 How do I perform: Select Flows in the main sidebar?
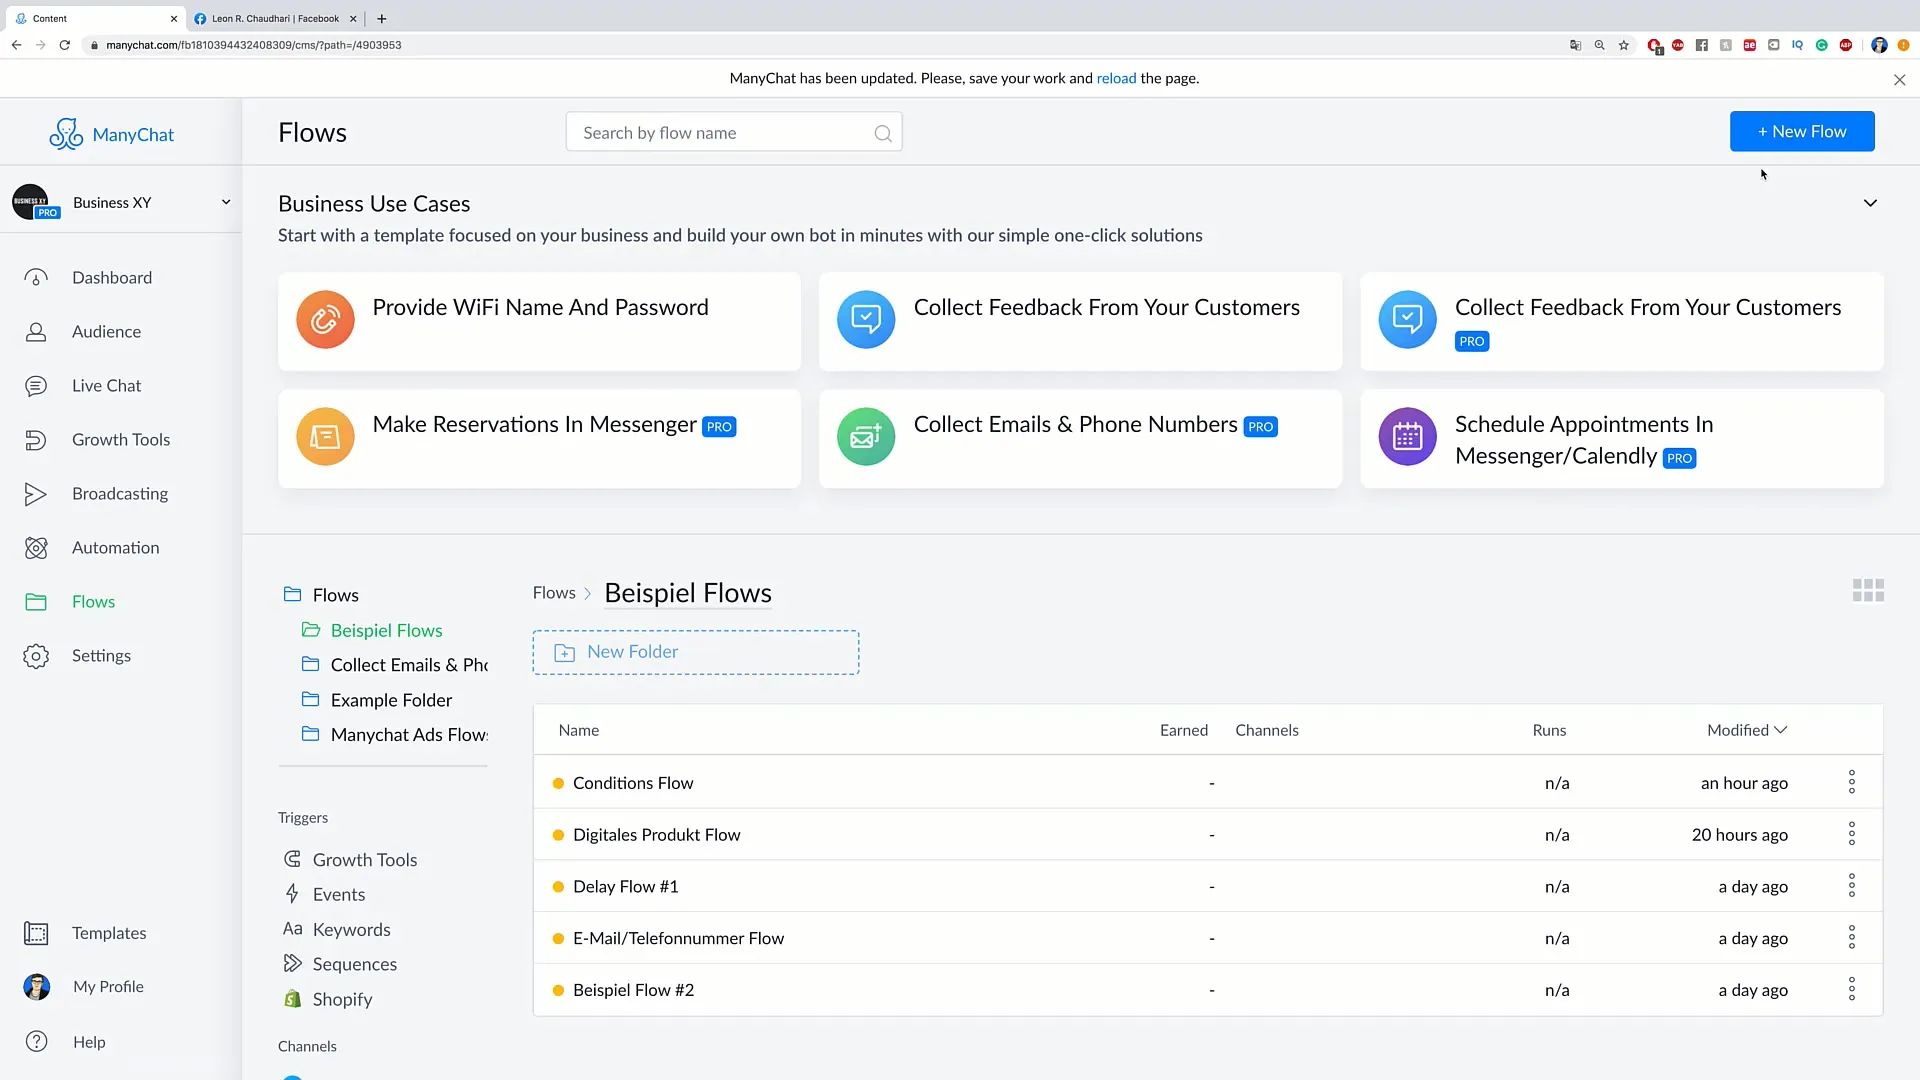(x=93, y=602)
